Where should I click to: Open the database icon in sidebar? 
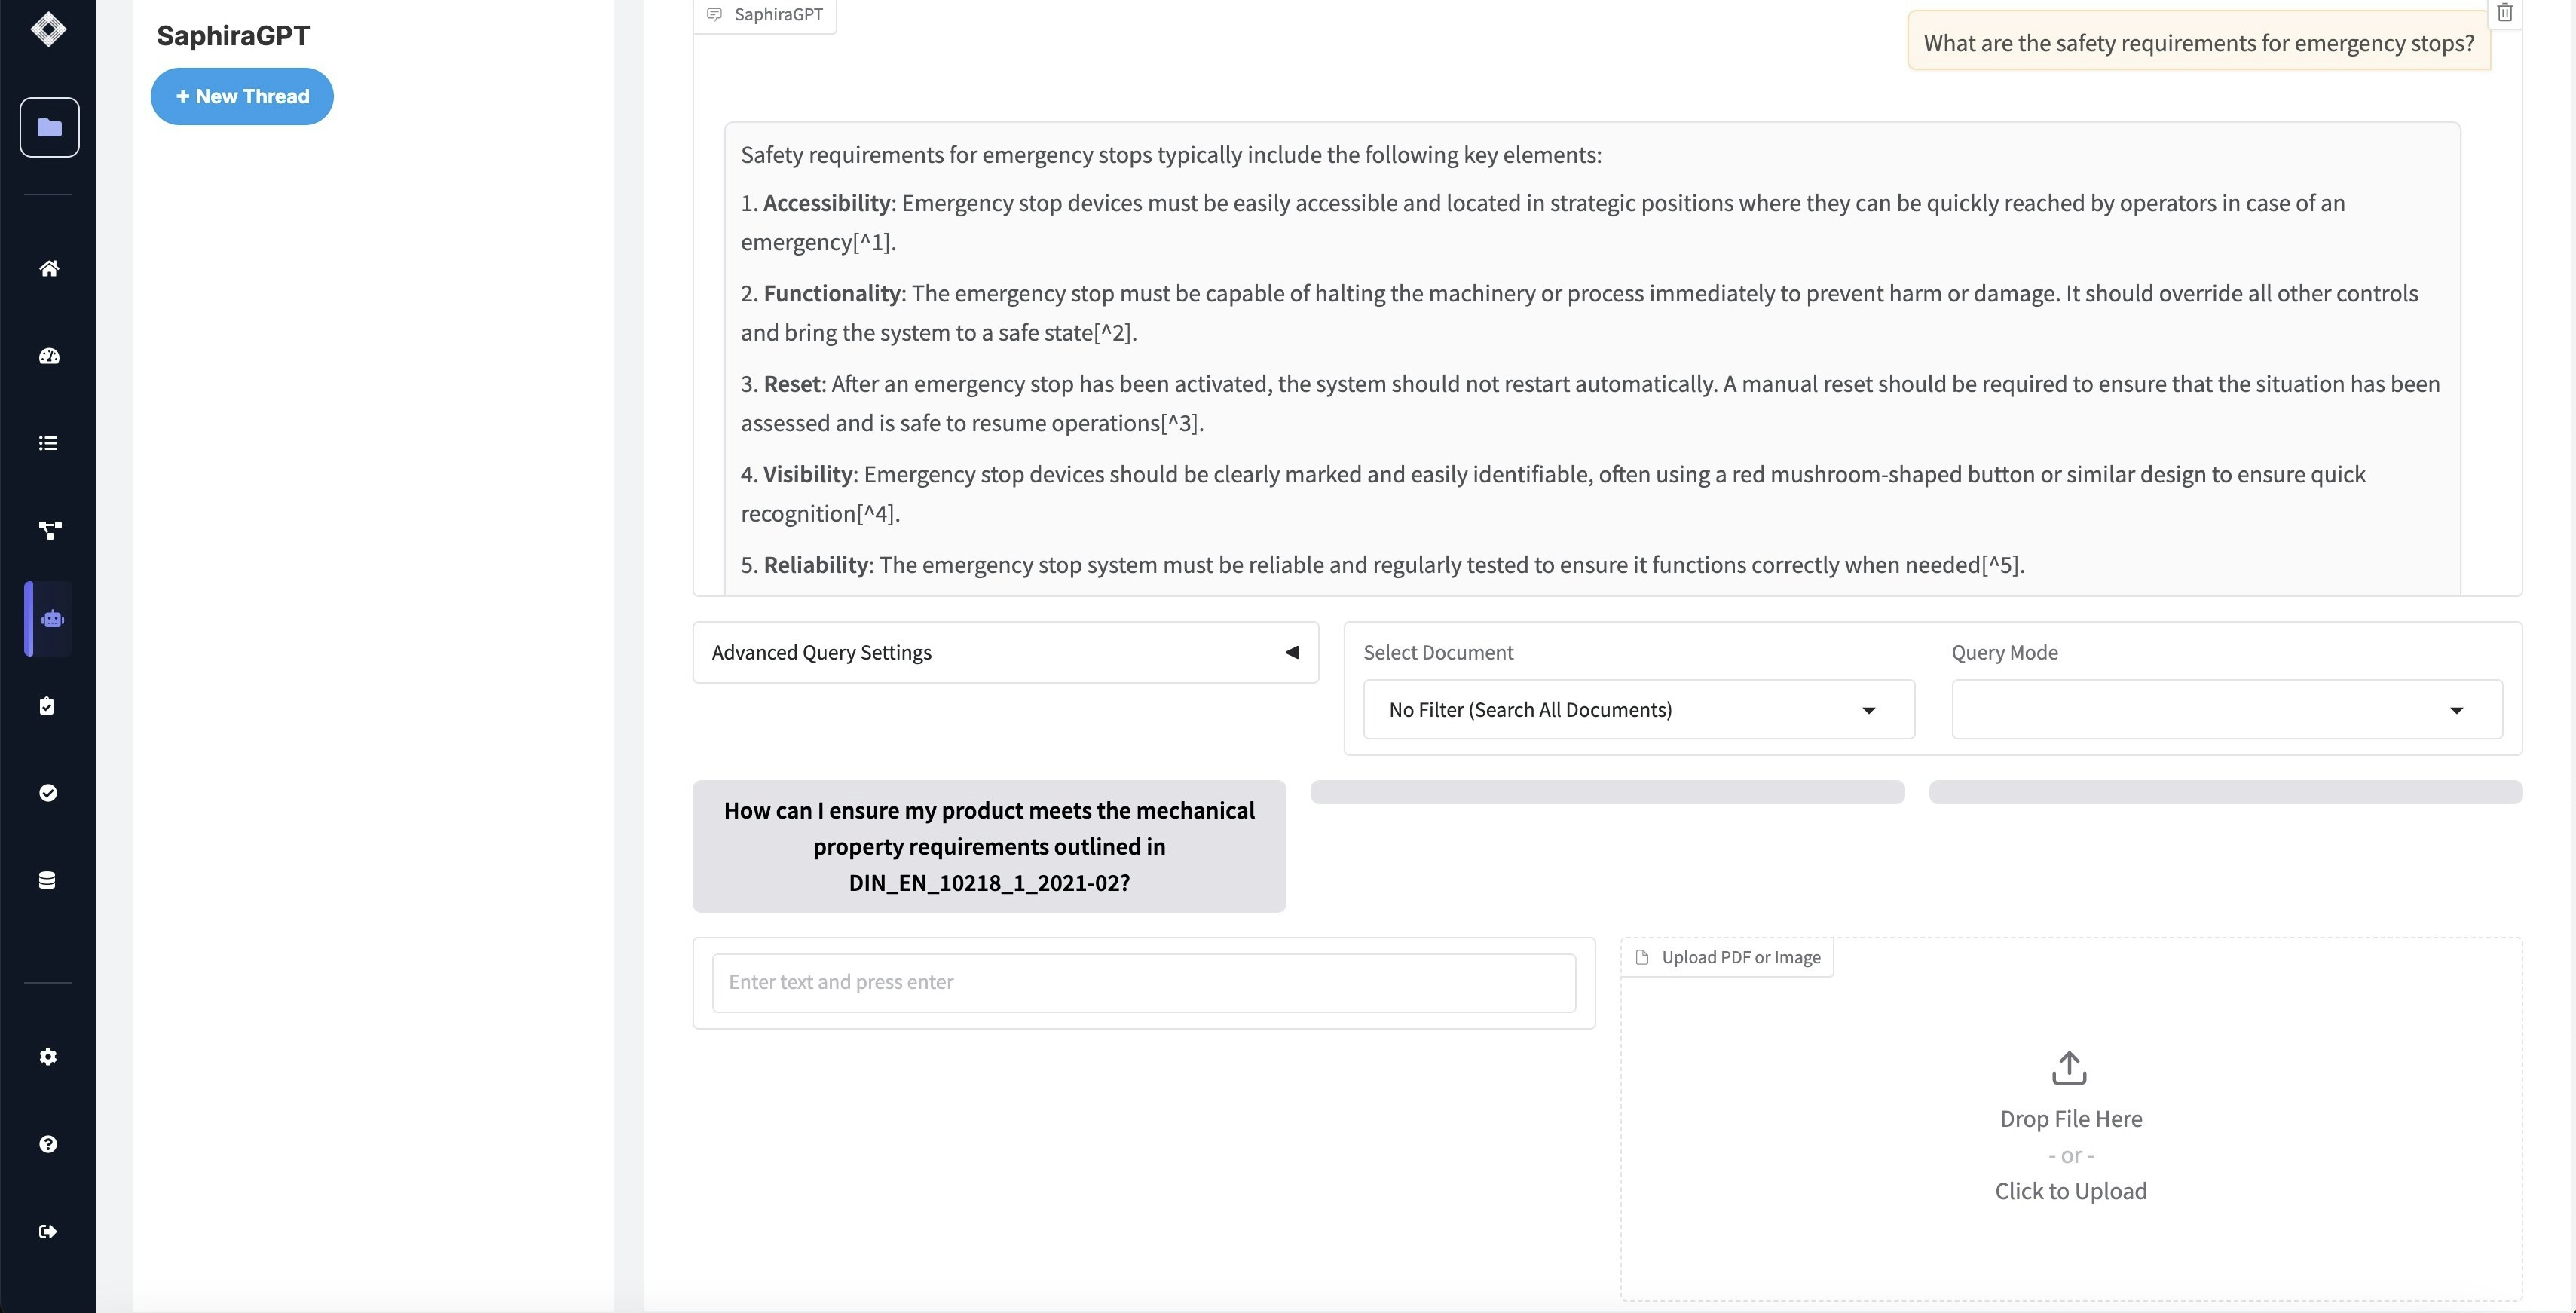[x=47, y=880]
